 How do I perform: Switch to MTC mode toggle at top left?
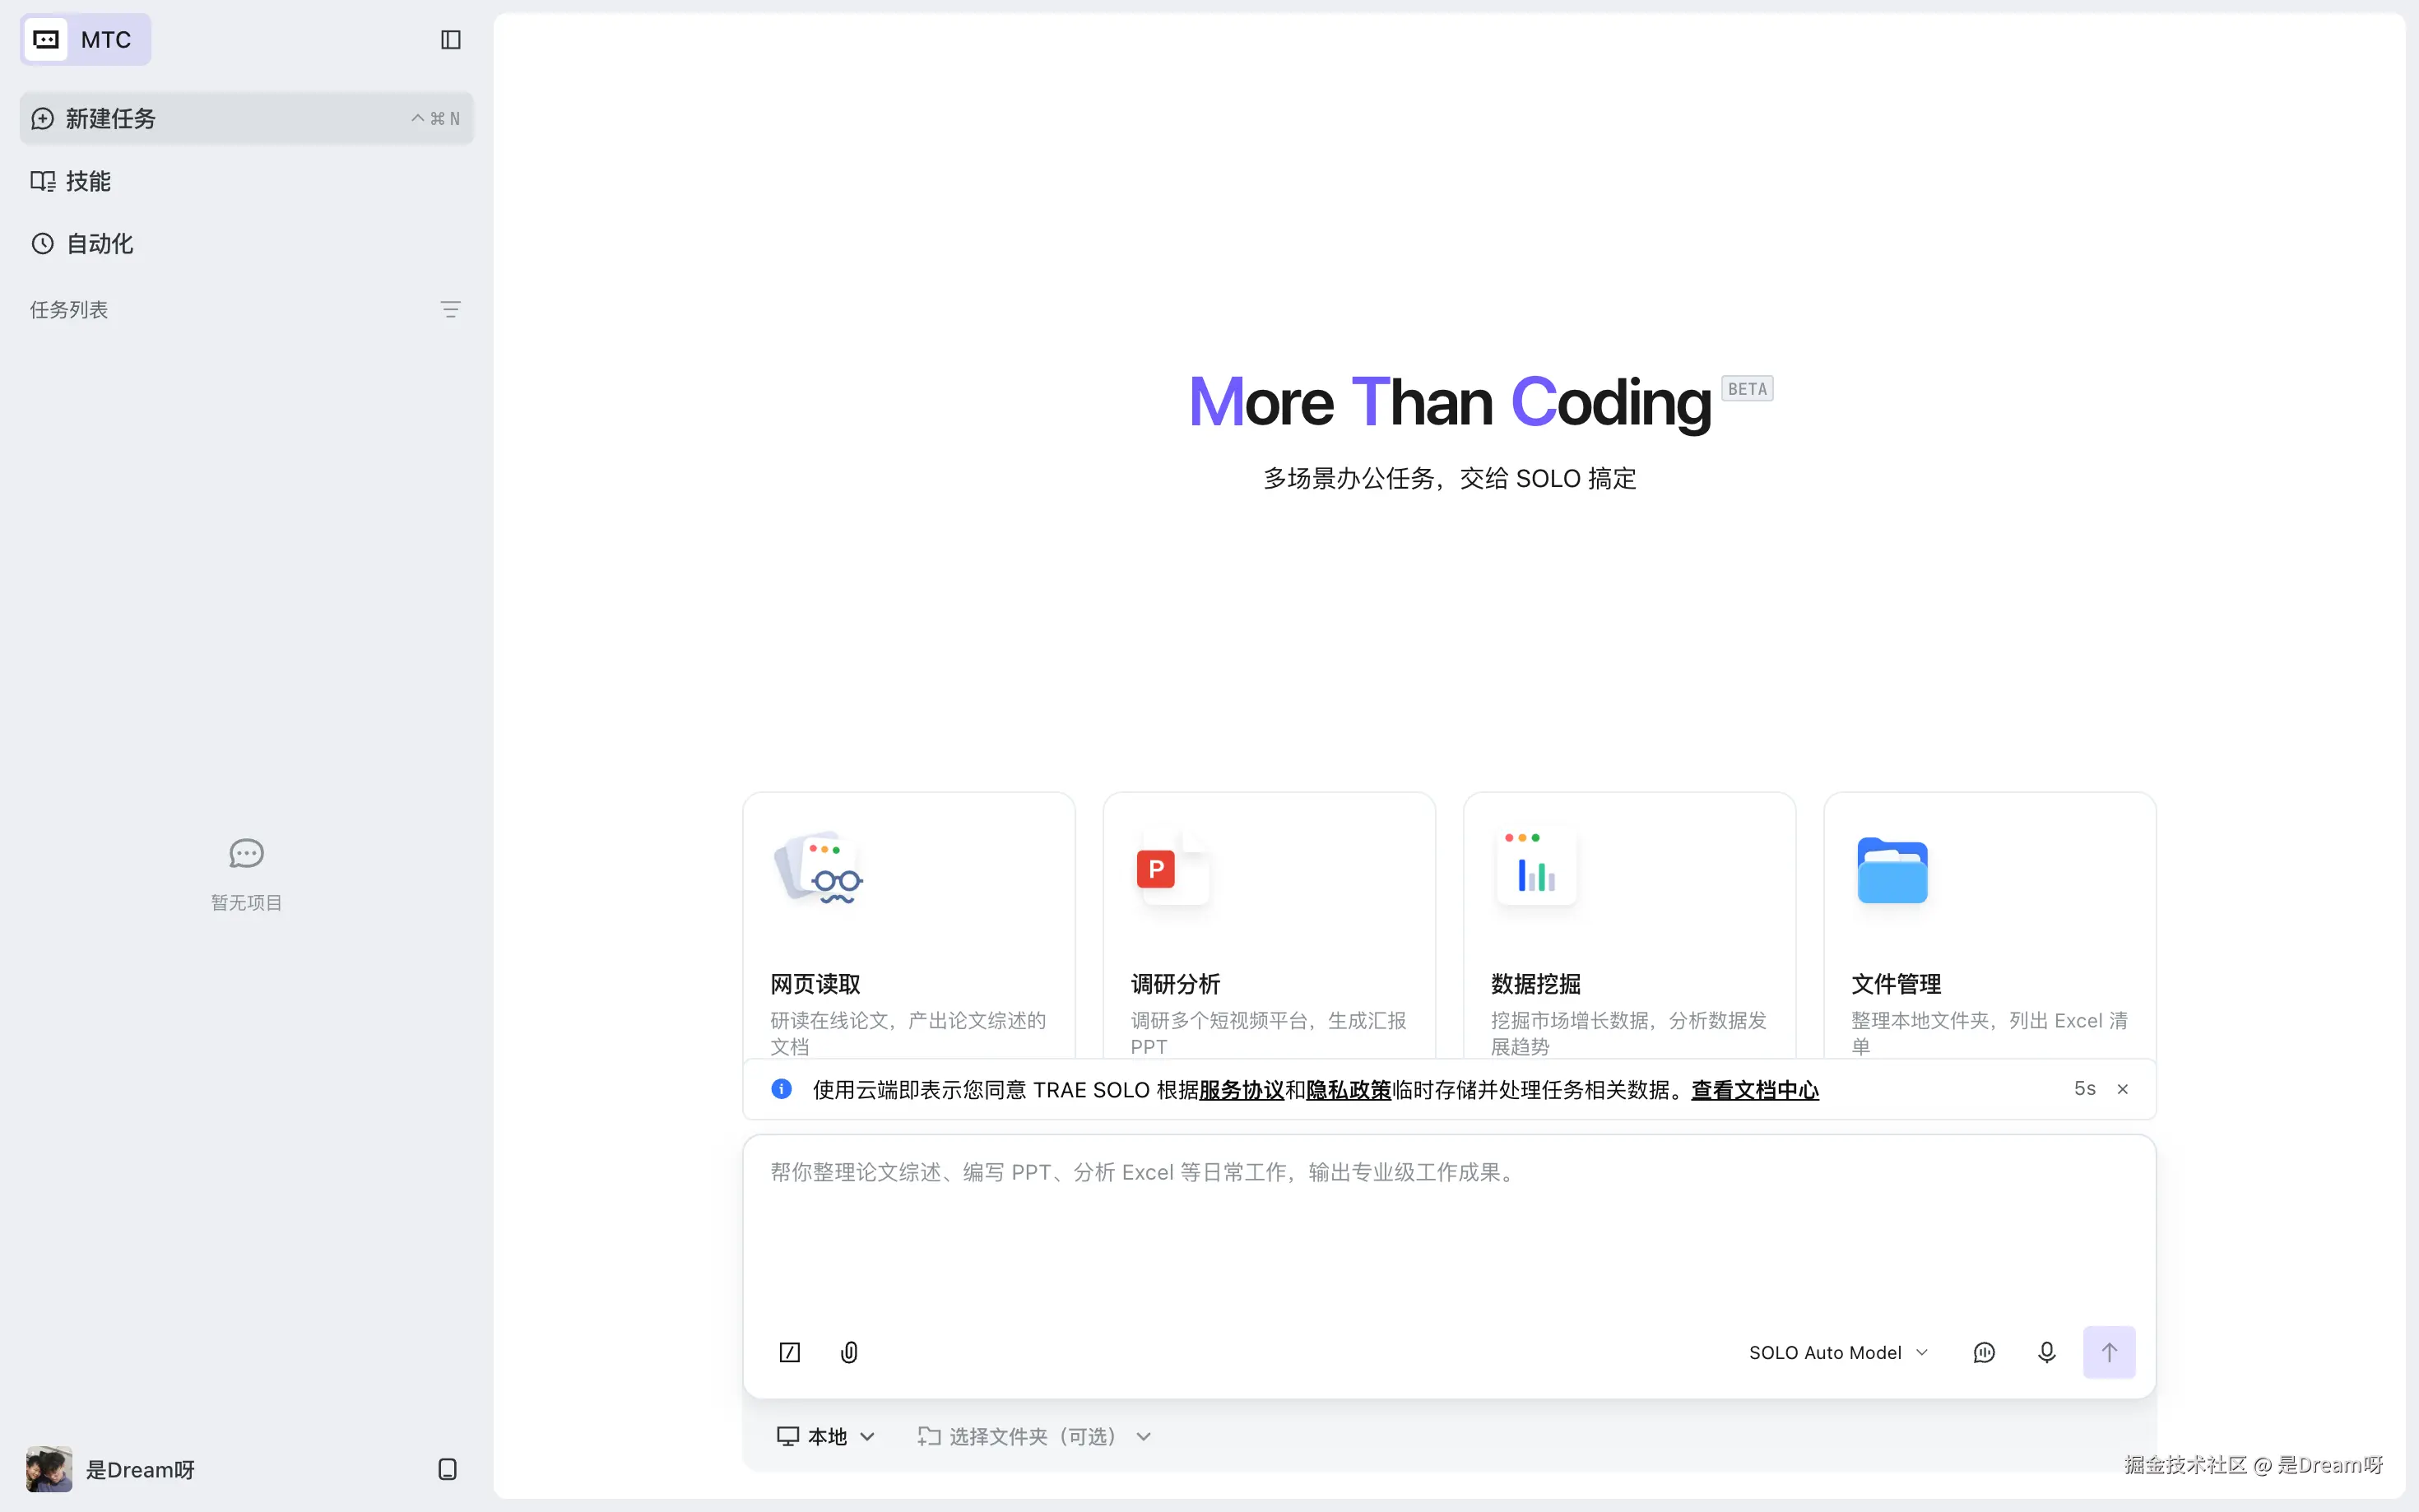click(86, 40)
